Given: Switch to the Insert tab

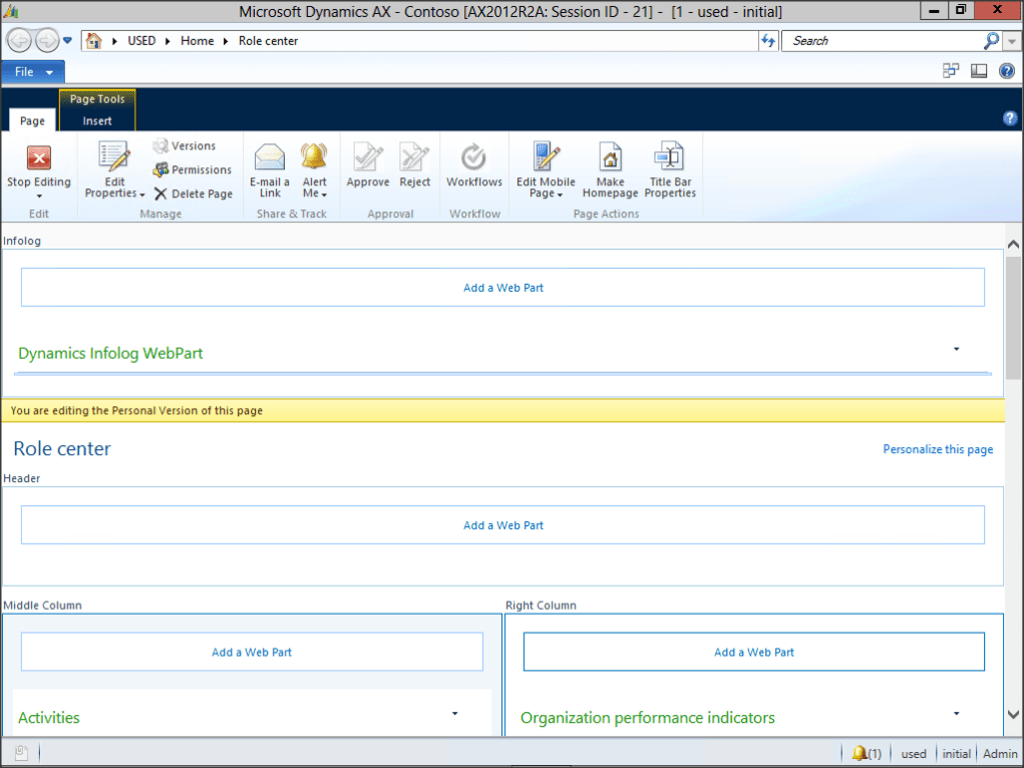Looking at the screenshot, I should 96,120.
